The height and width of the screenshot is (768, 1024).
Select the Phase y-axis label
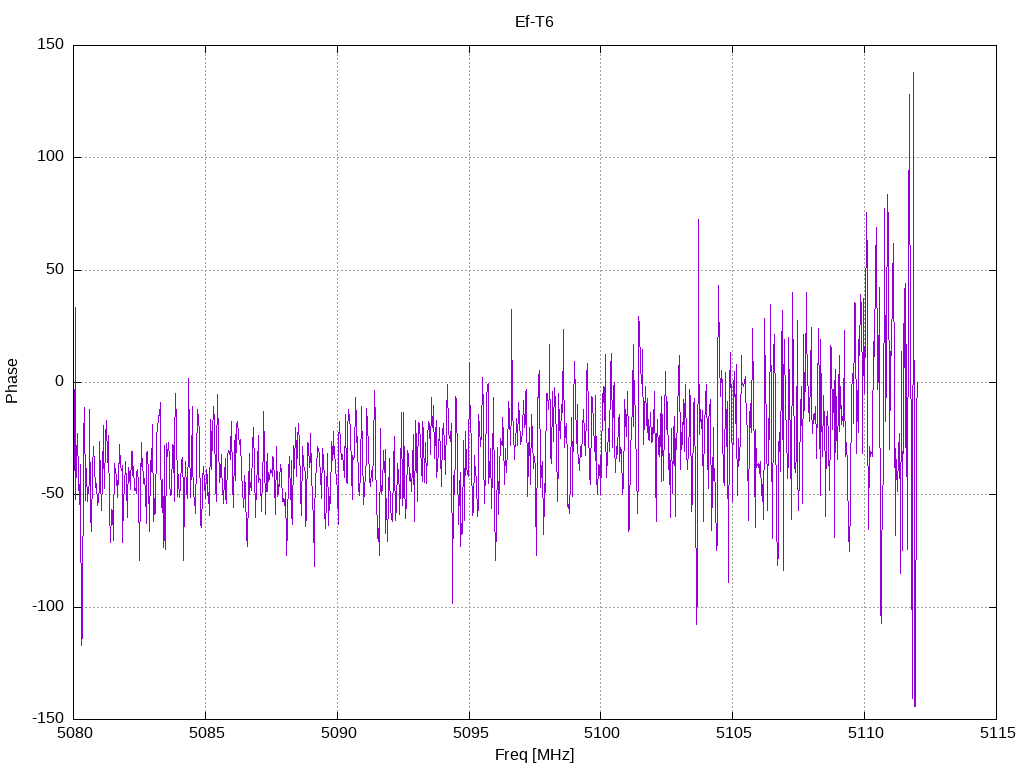point(12,381)
